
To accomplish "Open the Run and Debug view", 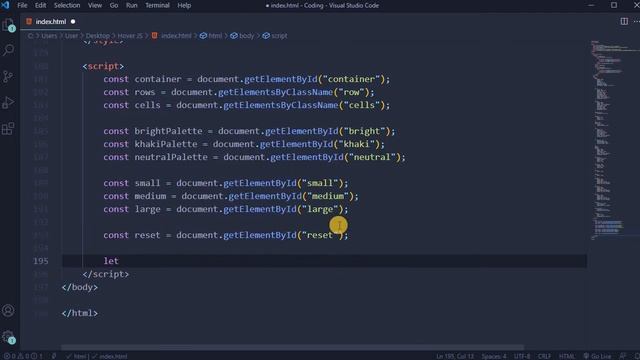I will click(8, 102).
